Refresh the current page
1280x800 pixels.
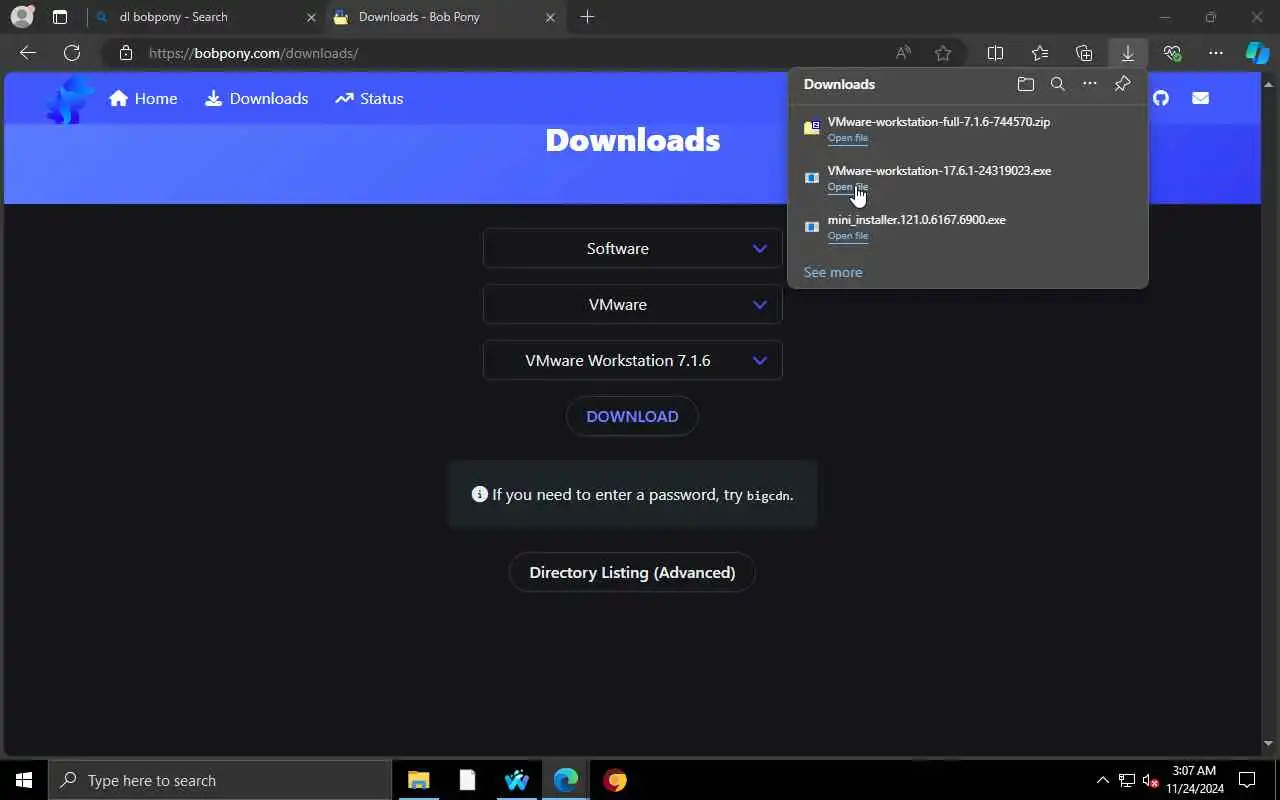pos(72,53)
